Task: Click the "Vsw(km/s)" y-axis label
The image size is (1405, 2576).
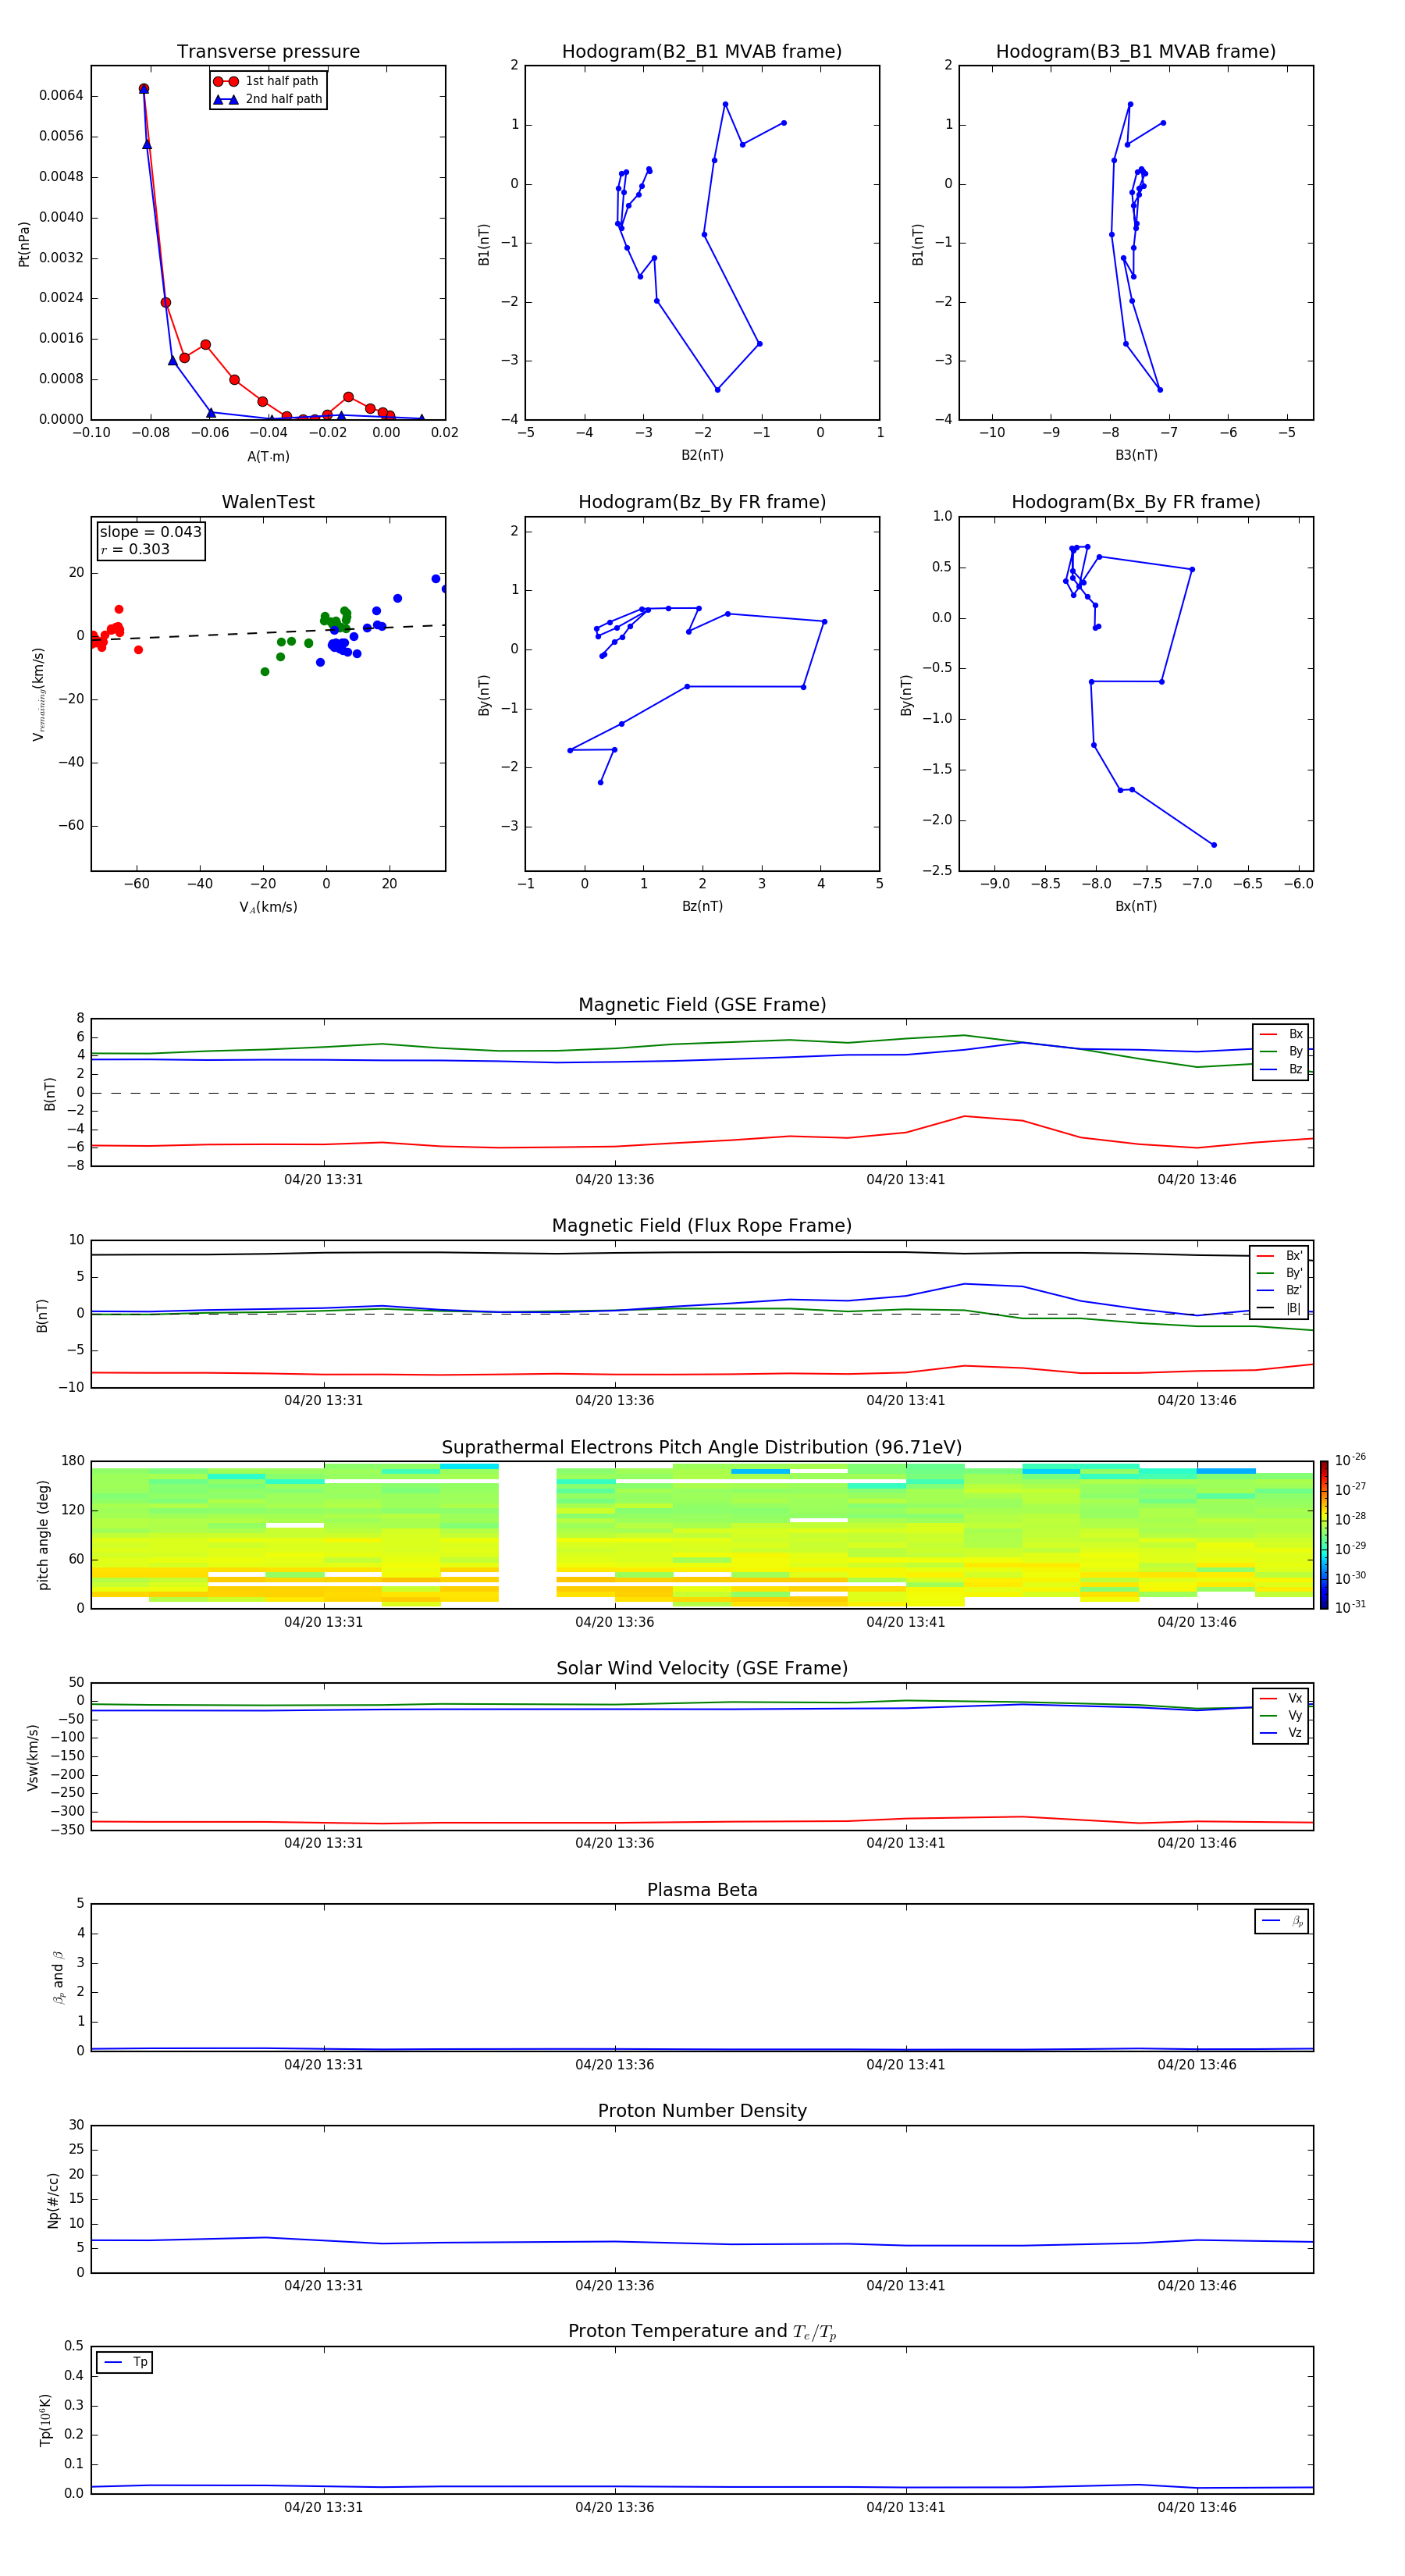Action: [x=32, y=1757]
